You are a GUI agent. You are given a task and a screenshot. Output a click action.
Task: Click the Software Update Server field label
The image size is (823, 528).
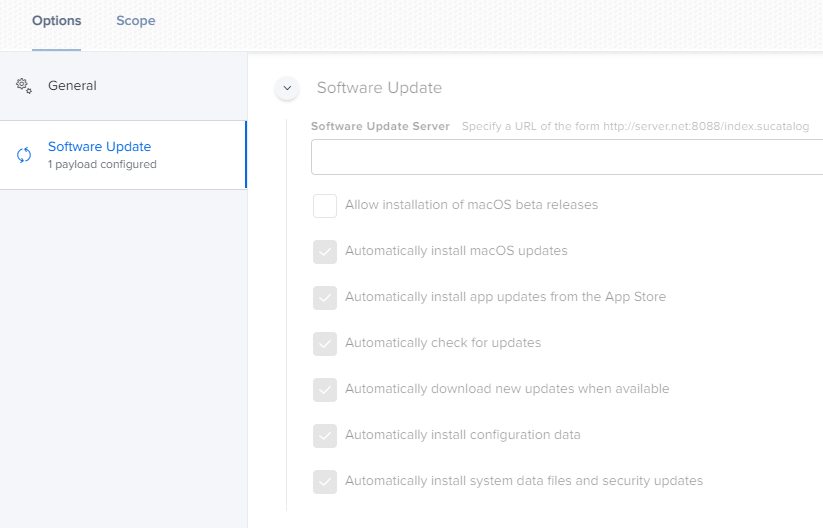[380, 126]
